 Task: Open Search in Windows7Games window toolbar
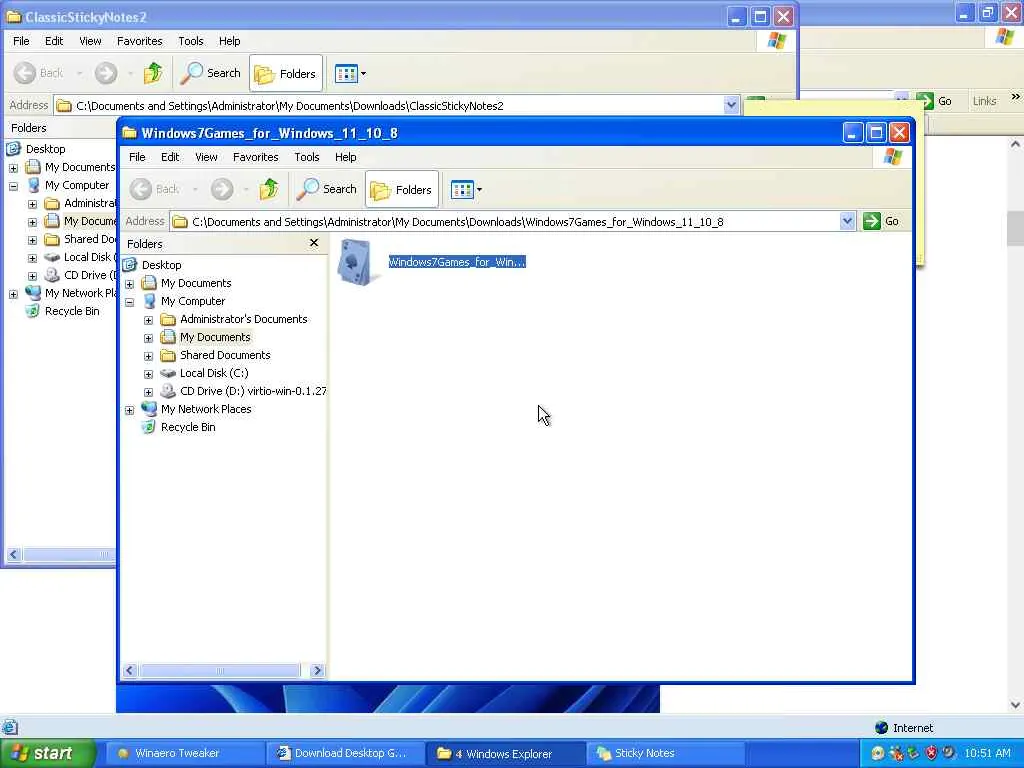327,189
